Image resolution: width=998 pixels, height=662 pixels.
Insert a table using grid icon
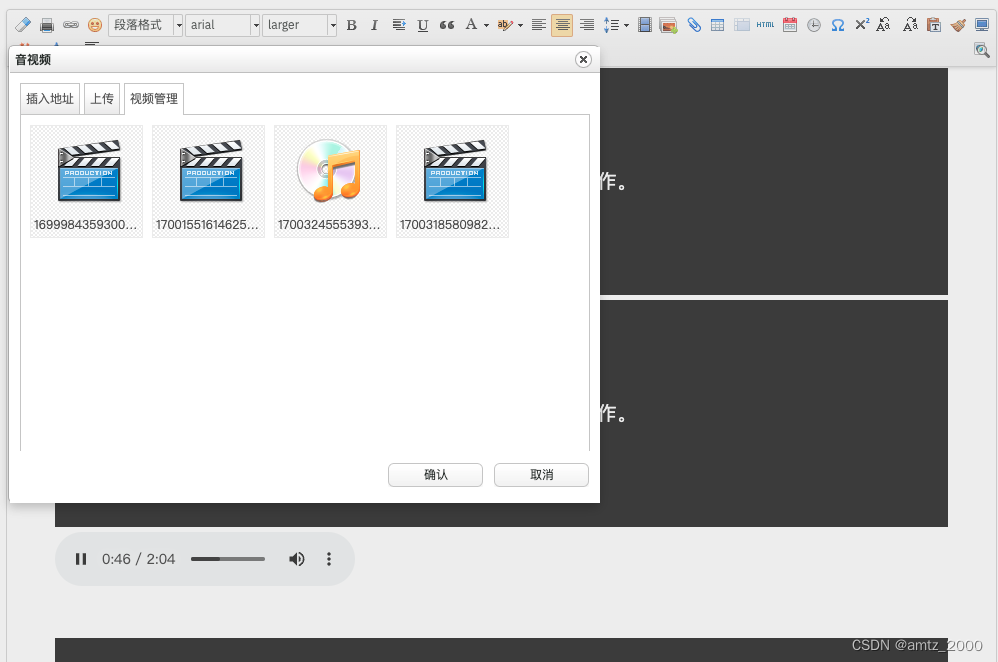coord(717,25)
